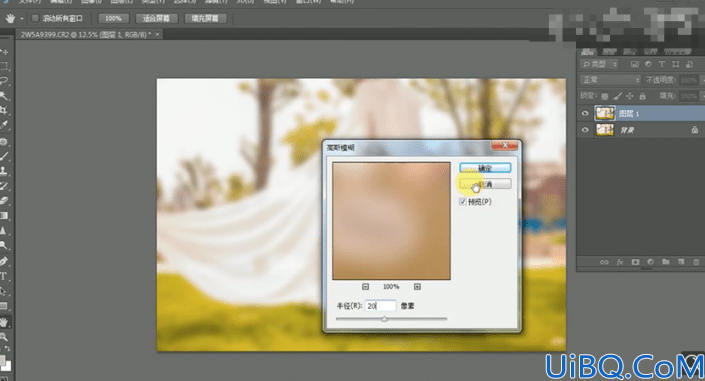The image size is (705, 381).
Task: Swap foreground and background colors
Action: 8,349
